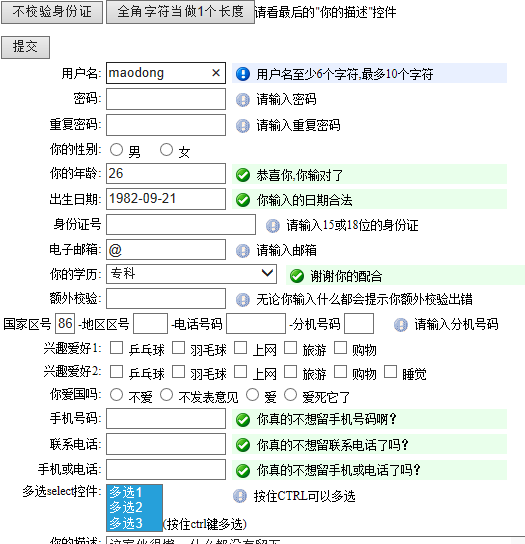Choose the 爱死它了 radio option
This screenshot has height=544, width=525.
[x=290, y=394]
